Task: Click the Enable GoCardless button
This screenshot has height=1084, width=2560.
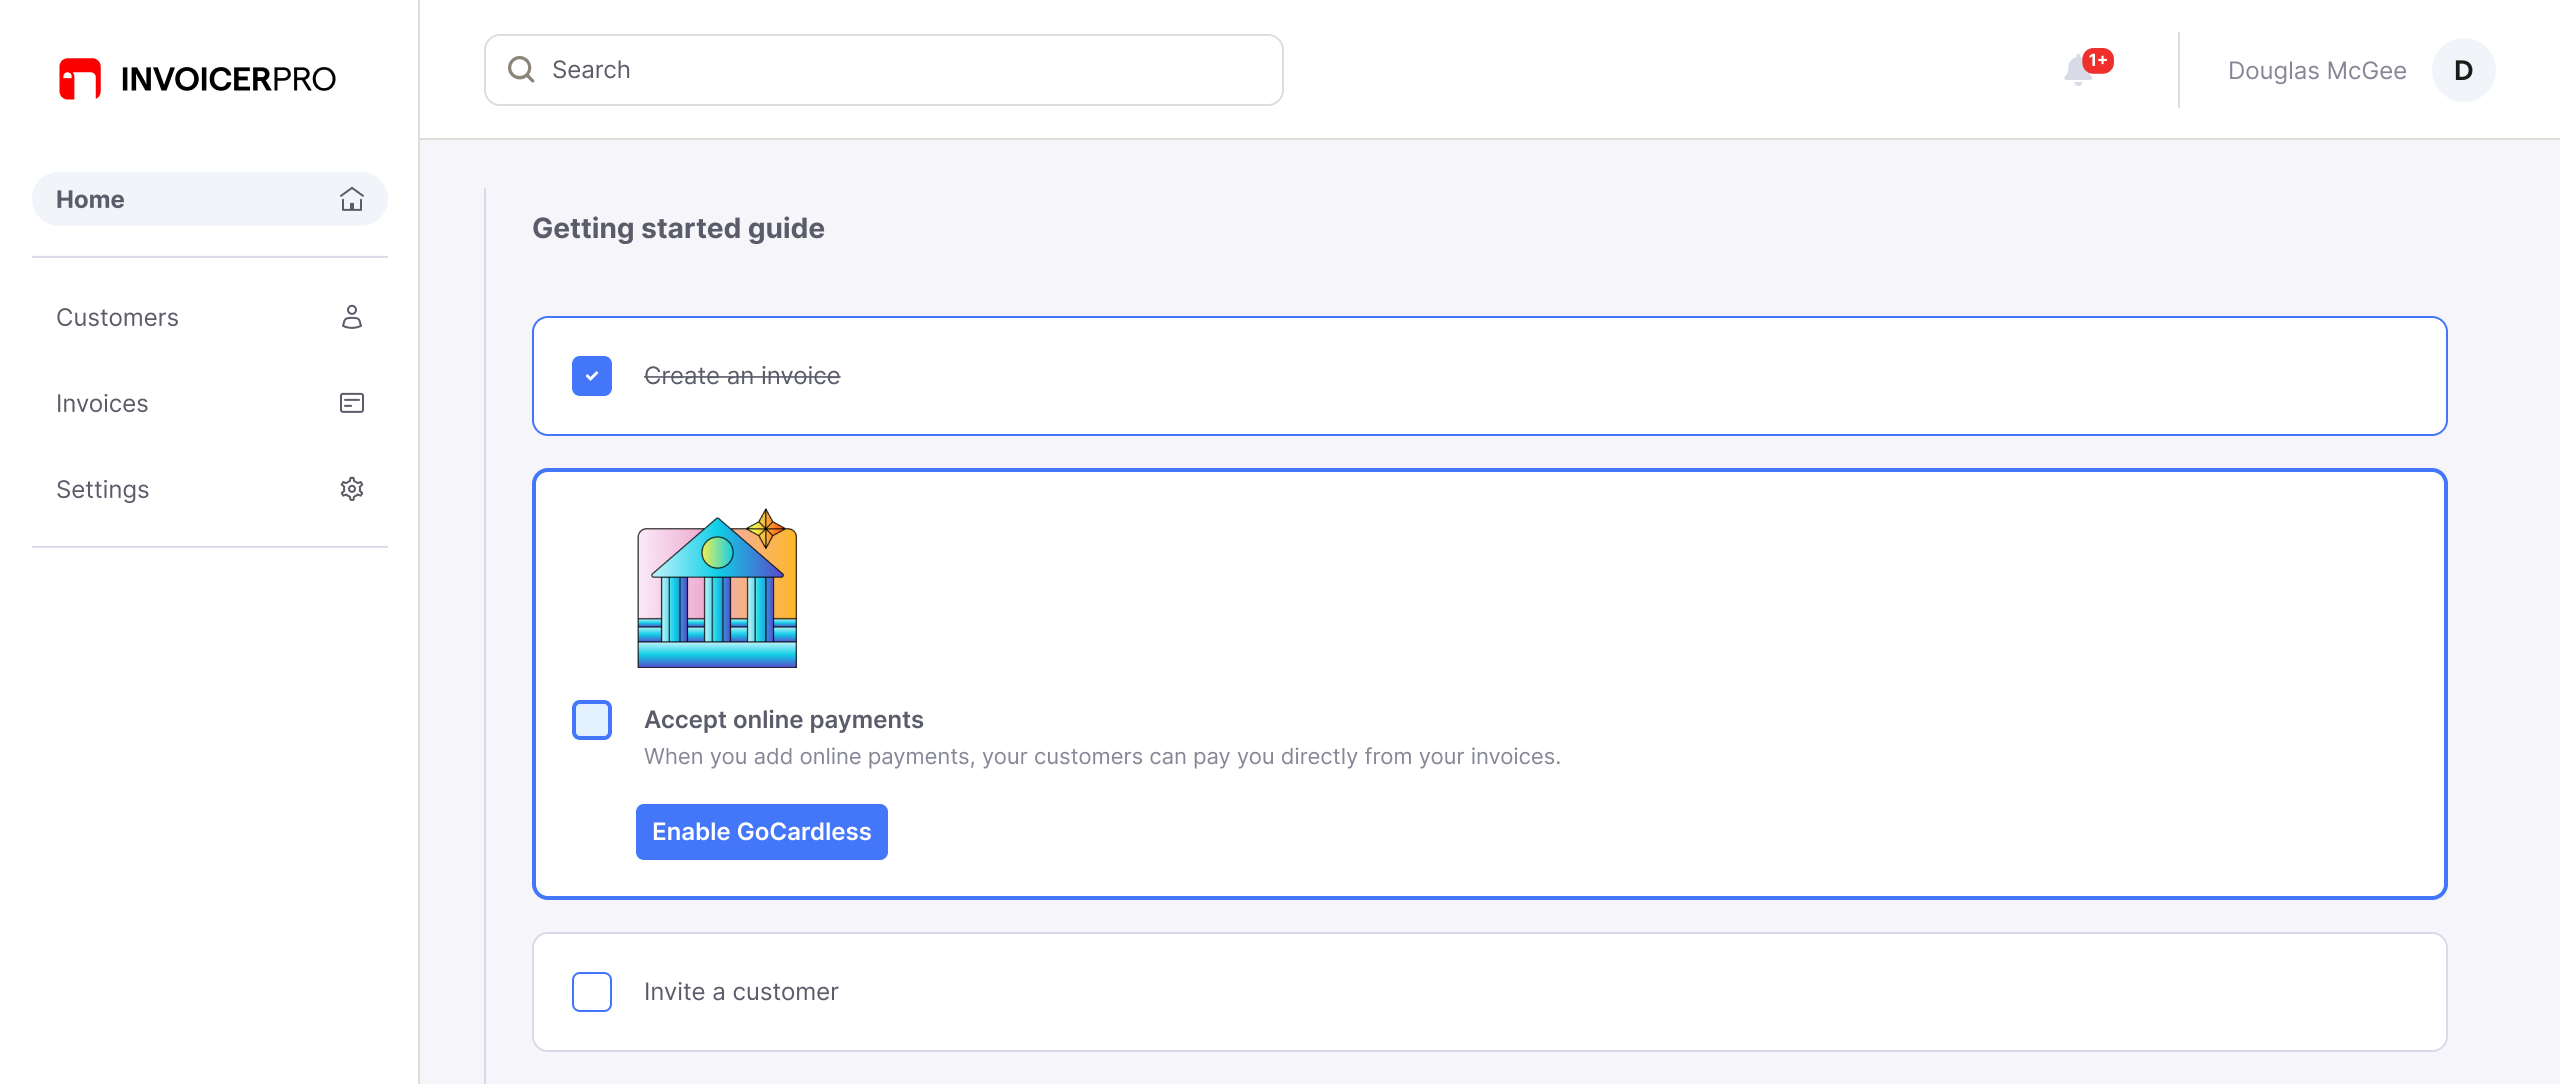Action: [x=762, y=832]
